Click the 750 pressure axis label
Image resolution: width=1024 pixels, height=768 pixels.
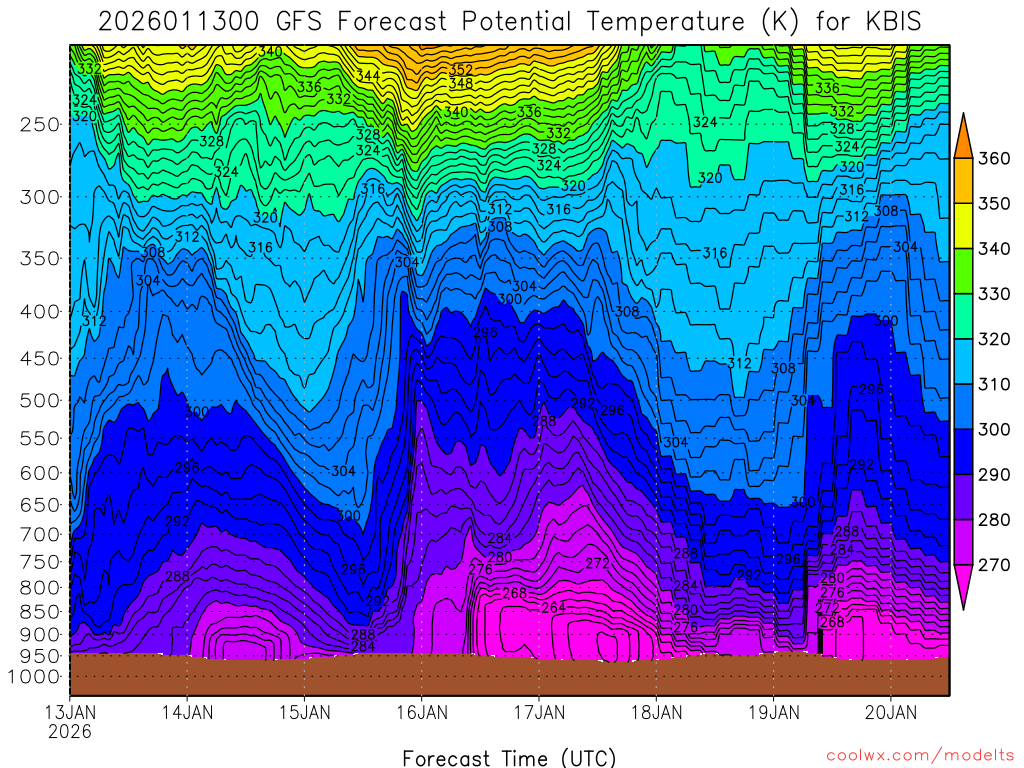40,562
